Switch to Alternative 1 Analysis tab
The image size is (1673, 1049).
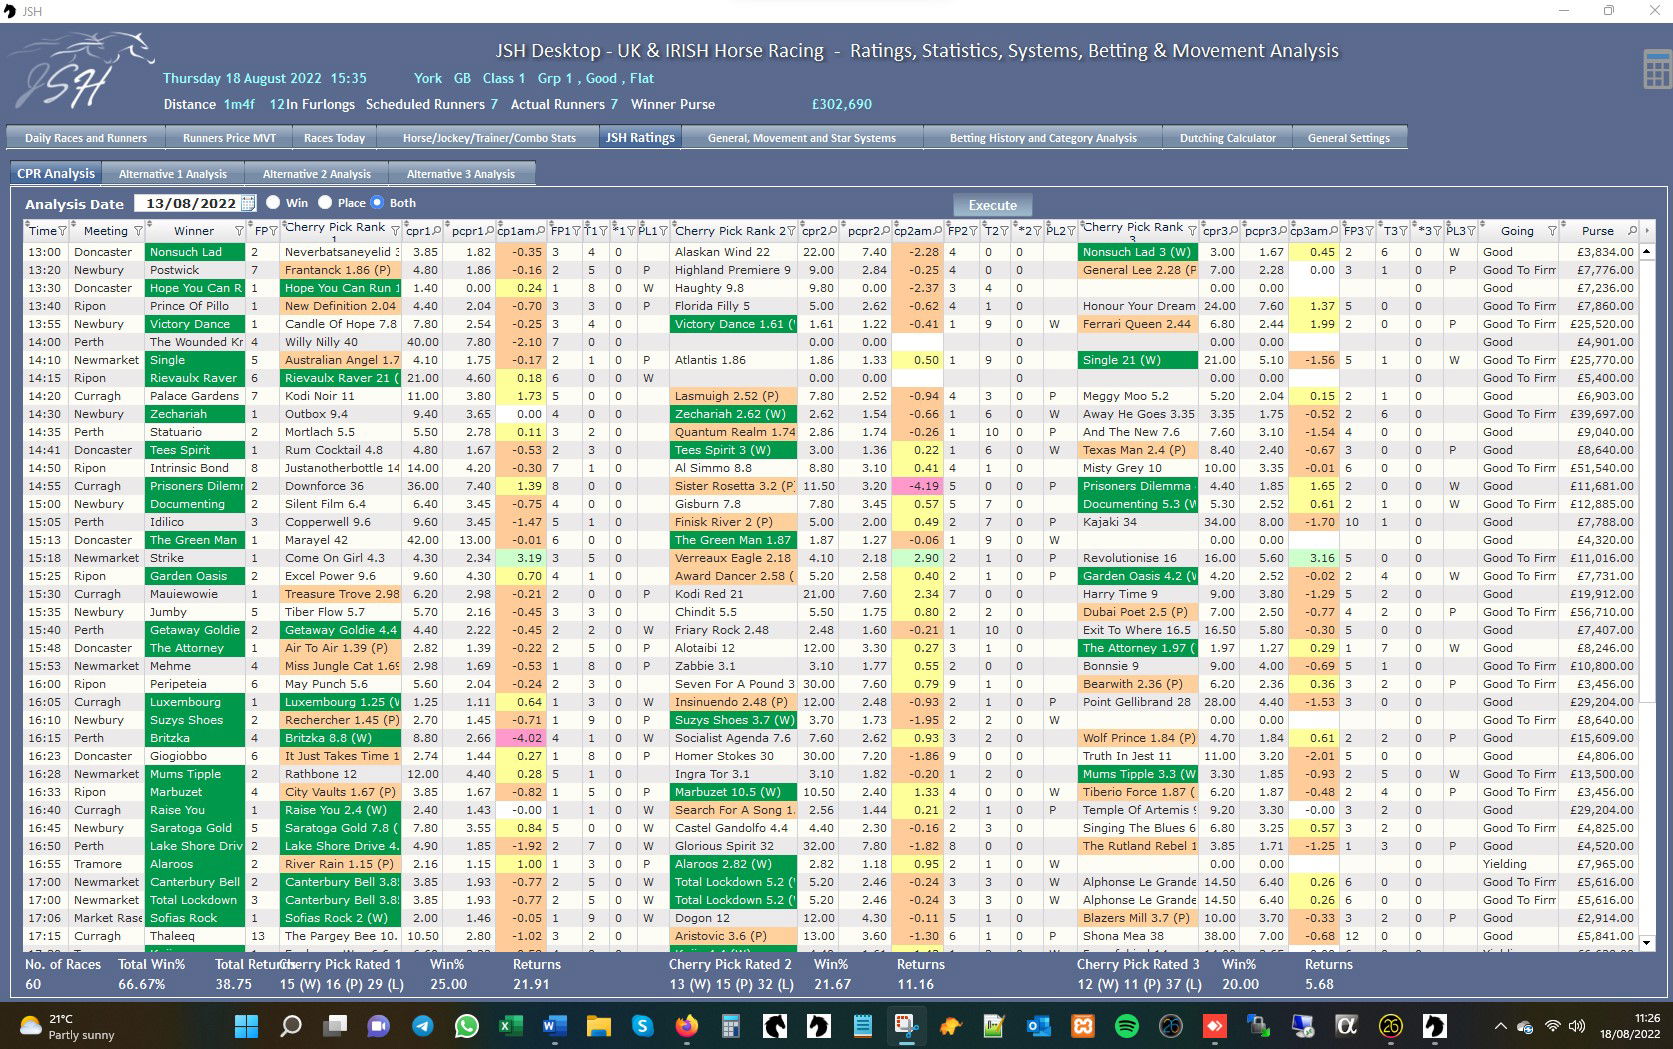pyautogui.click(x=173, y=174)
